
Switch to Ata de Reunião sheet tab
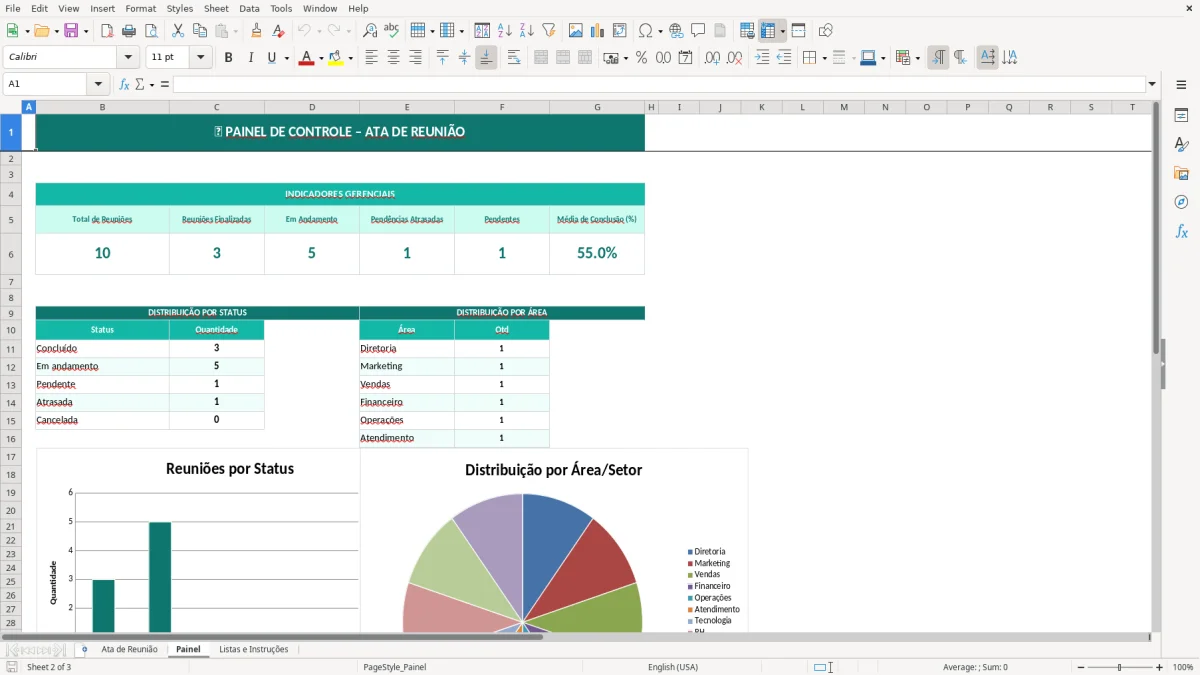point(129,649)
